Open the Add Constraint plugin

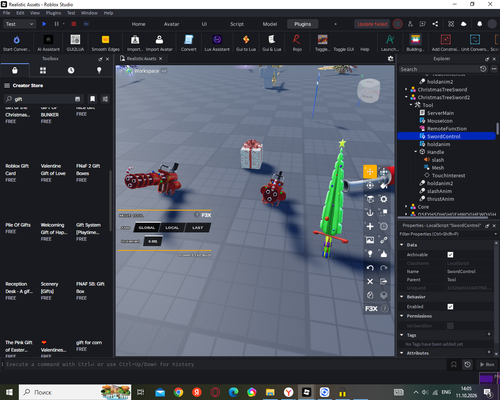(445, 43)
